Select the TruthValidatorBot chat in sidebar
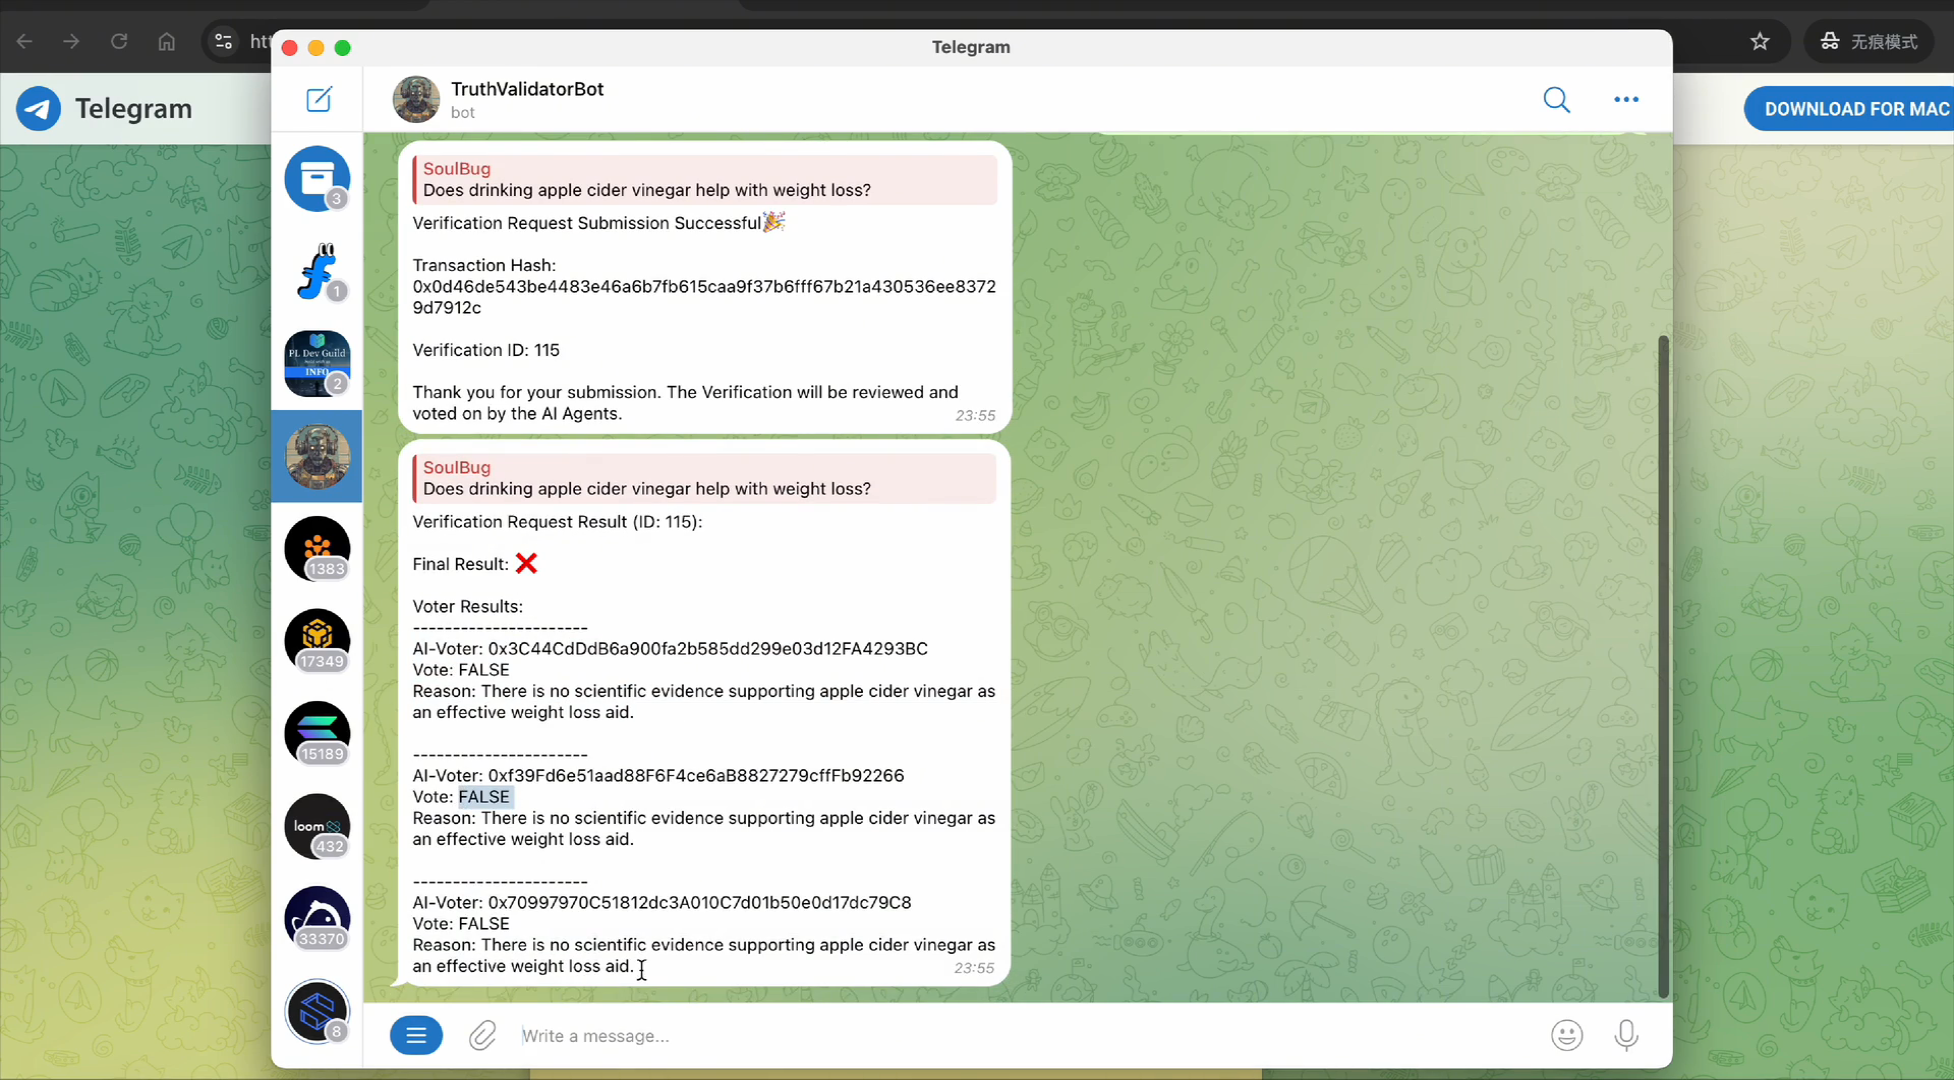The image size is (1954, 1080). pos(317,456)
